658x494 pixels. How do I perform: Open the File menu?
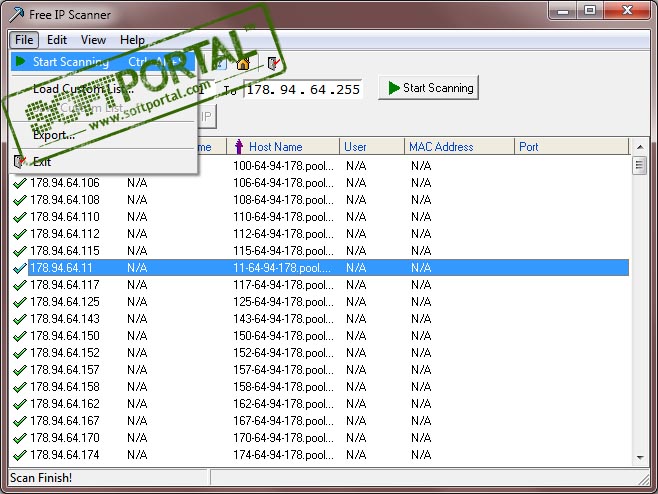[24, 40]
